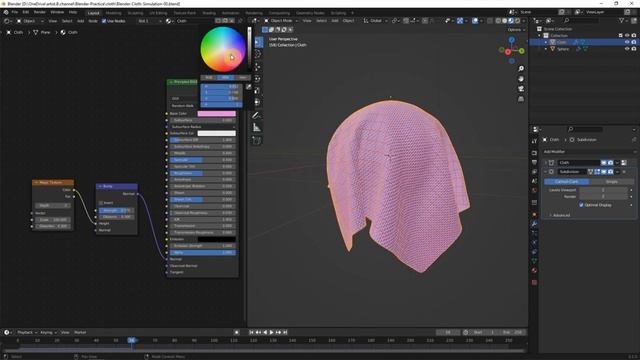Select solid shading mode
640x360 pixels.
point(504,20)
